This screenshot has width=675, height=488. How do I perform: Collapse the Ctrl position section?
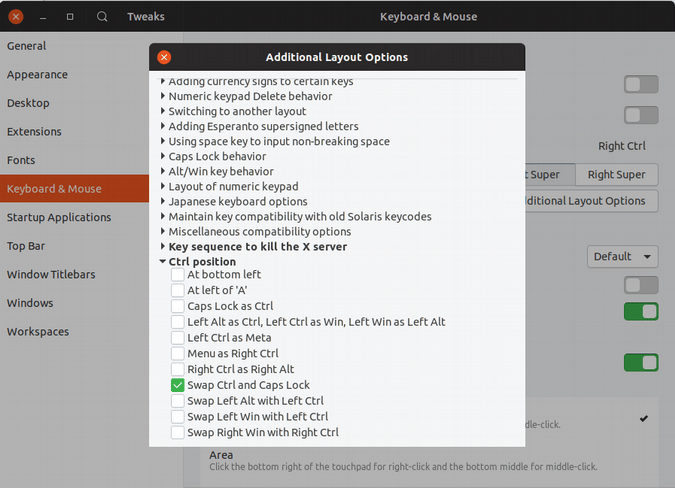coord(163,262)
